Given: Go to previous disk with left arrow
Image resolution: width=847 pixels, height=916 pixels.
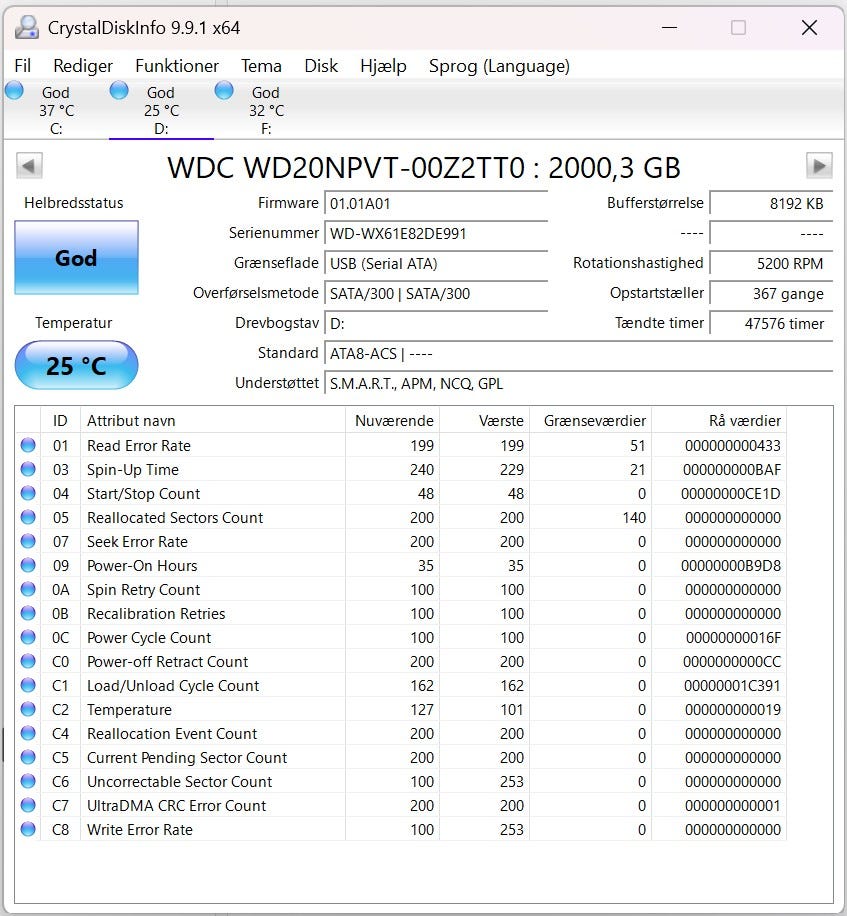Looking at the screenshot, I should [29, 166].
